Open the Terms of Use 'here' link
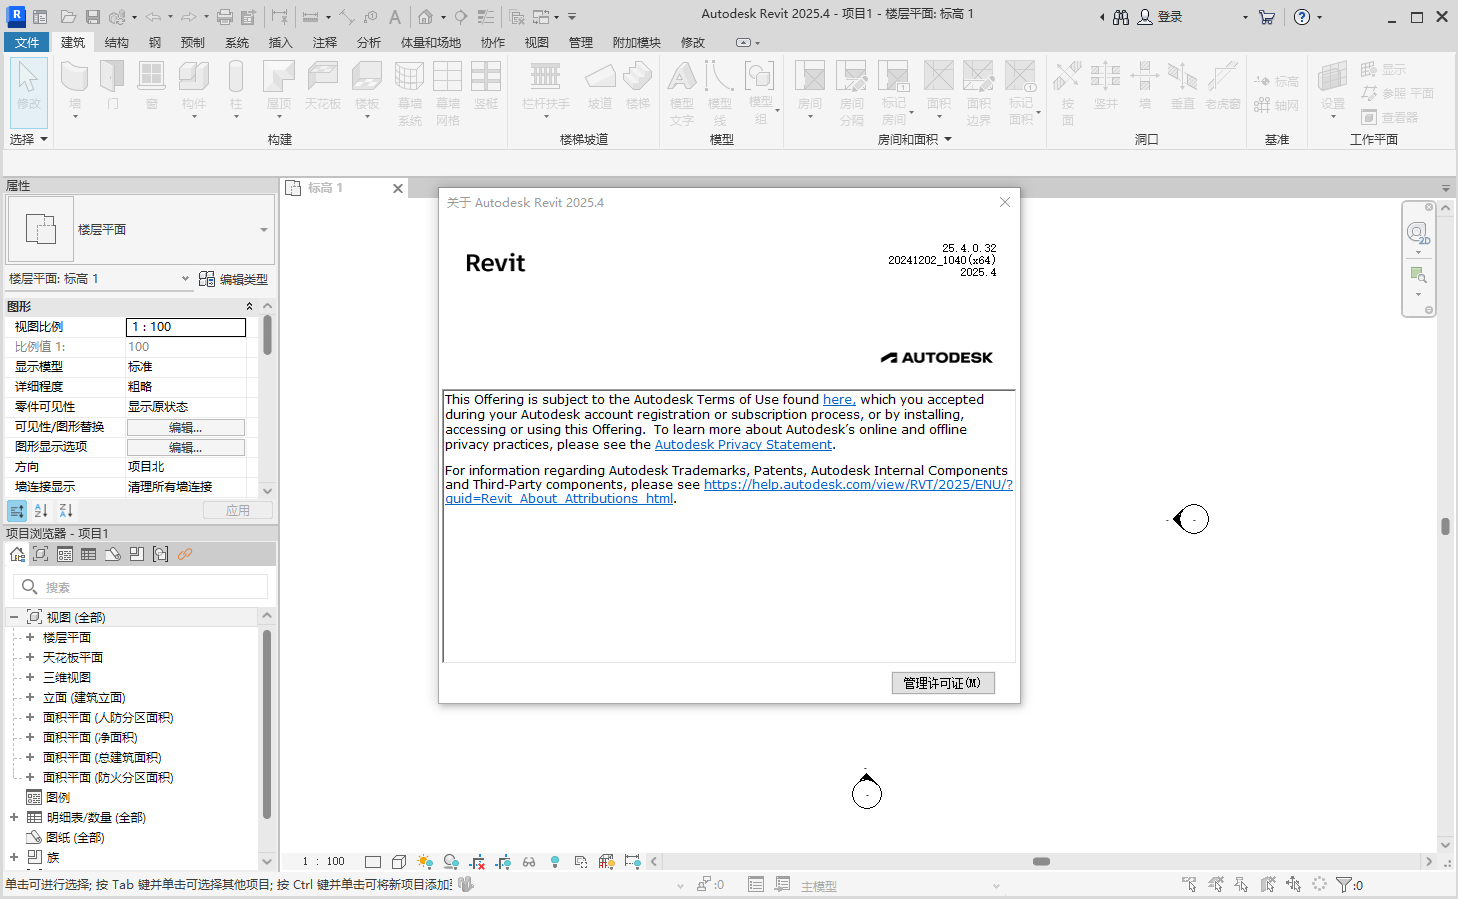 [838, 399]
